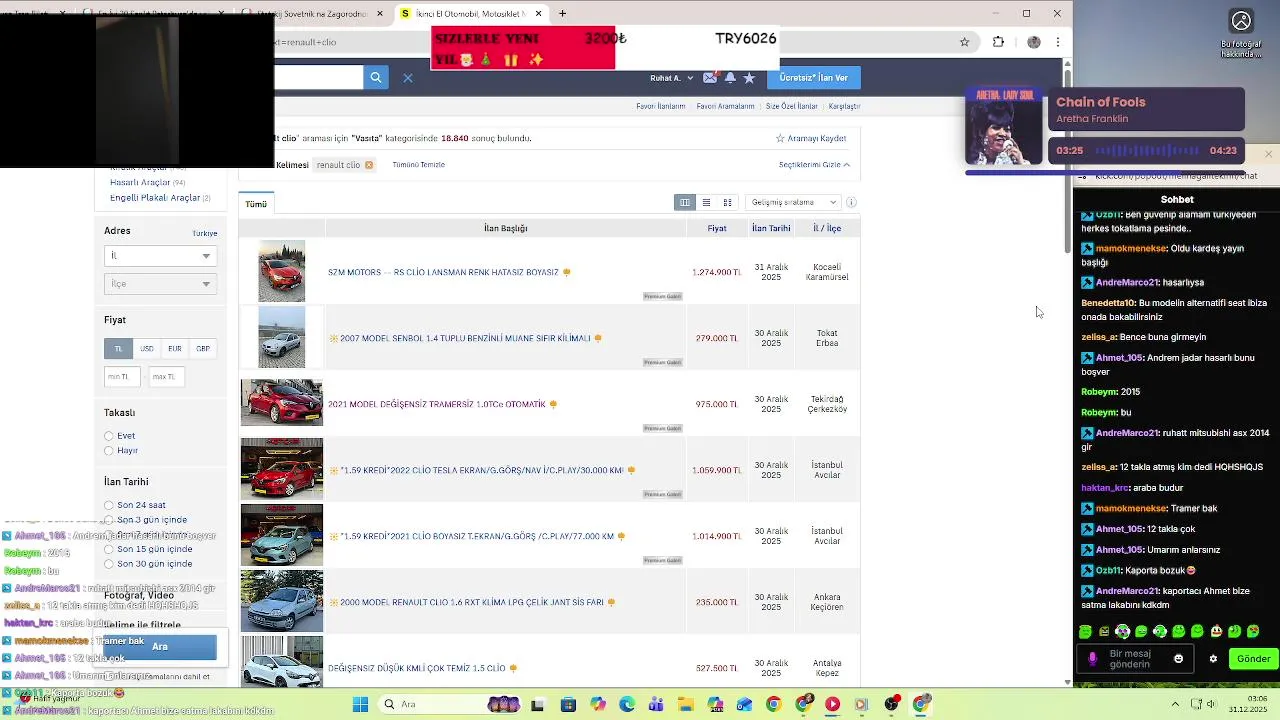Collapse Seçtiklerimi Gizle section
Screen dimensions: 1280x720
coord(814,165)
